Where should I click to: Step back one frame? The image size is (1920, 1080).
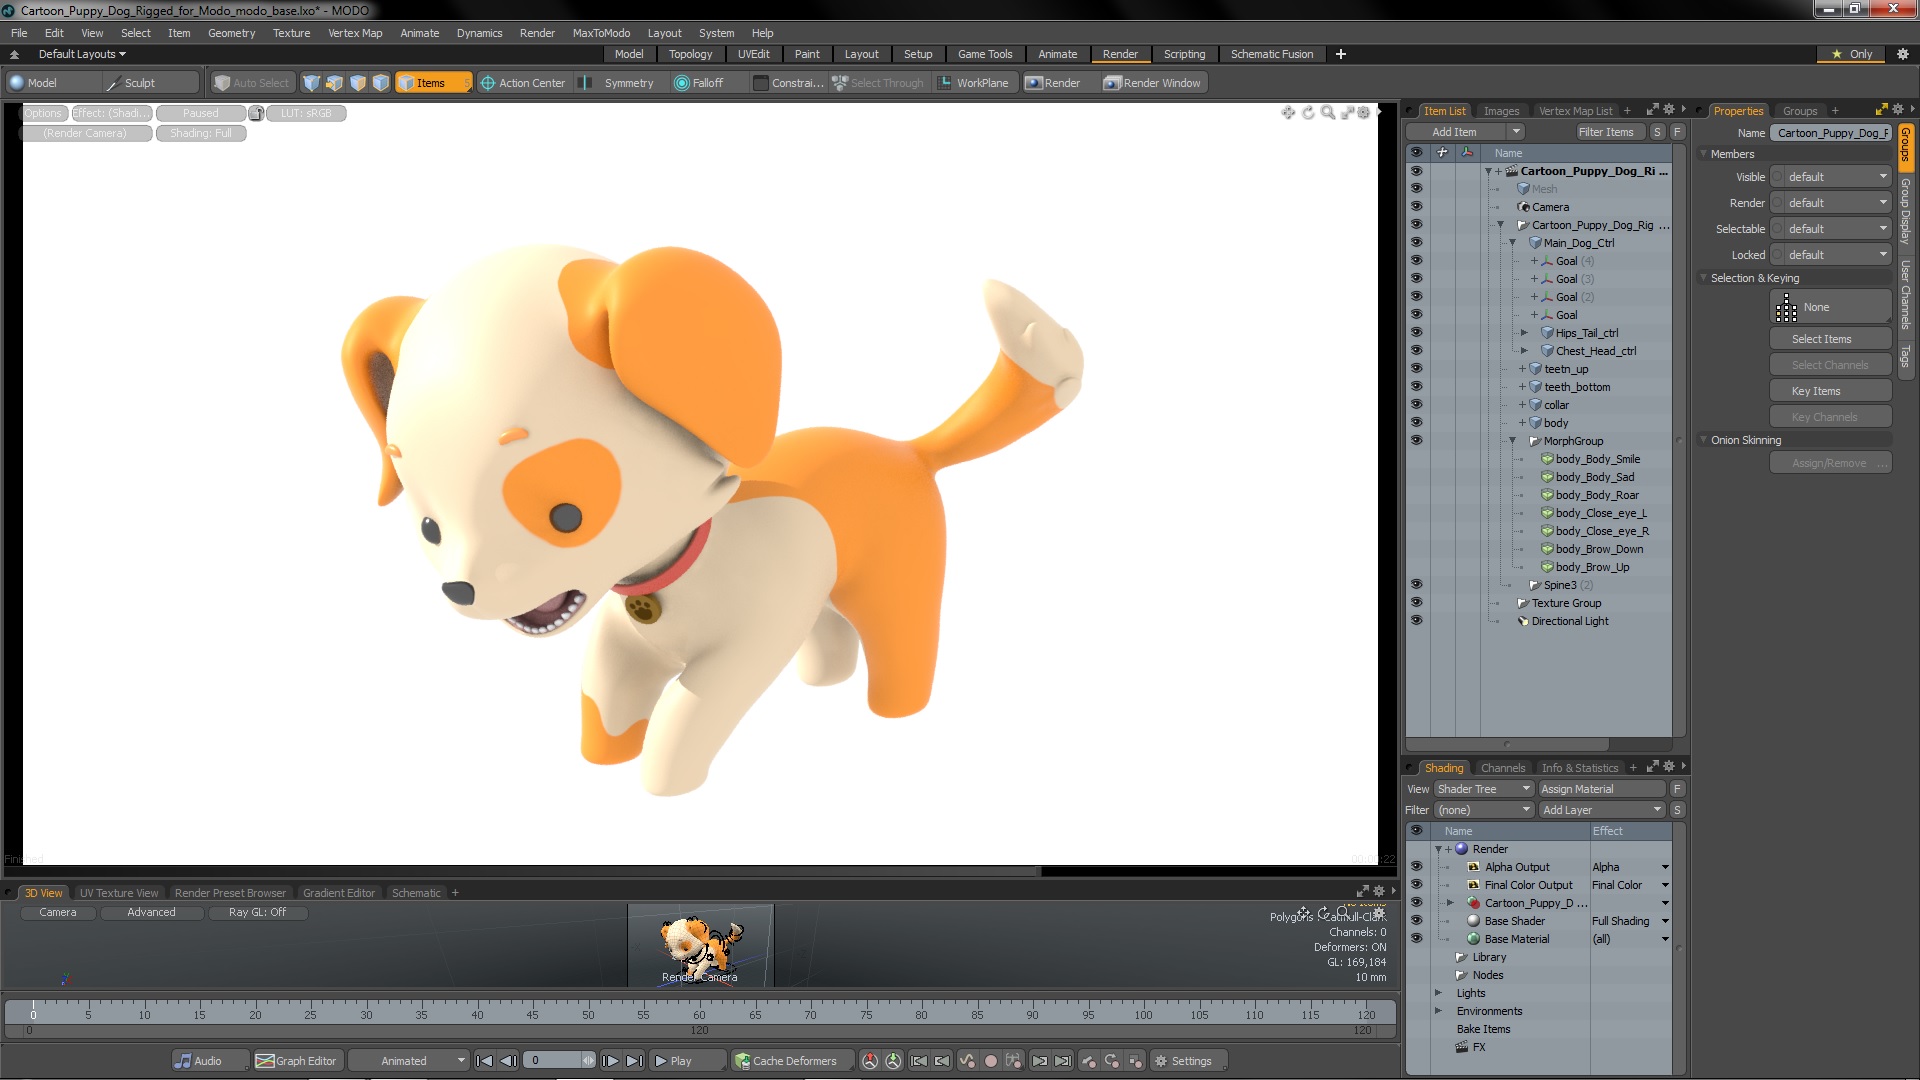pos(508,1061)
